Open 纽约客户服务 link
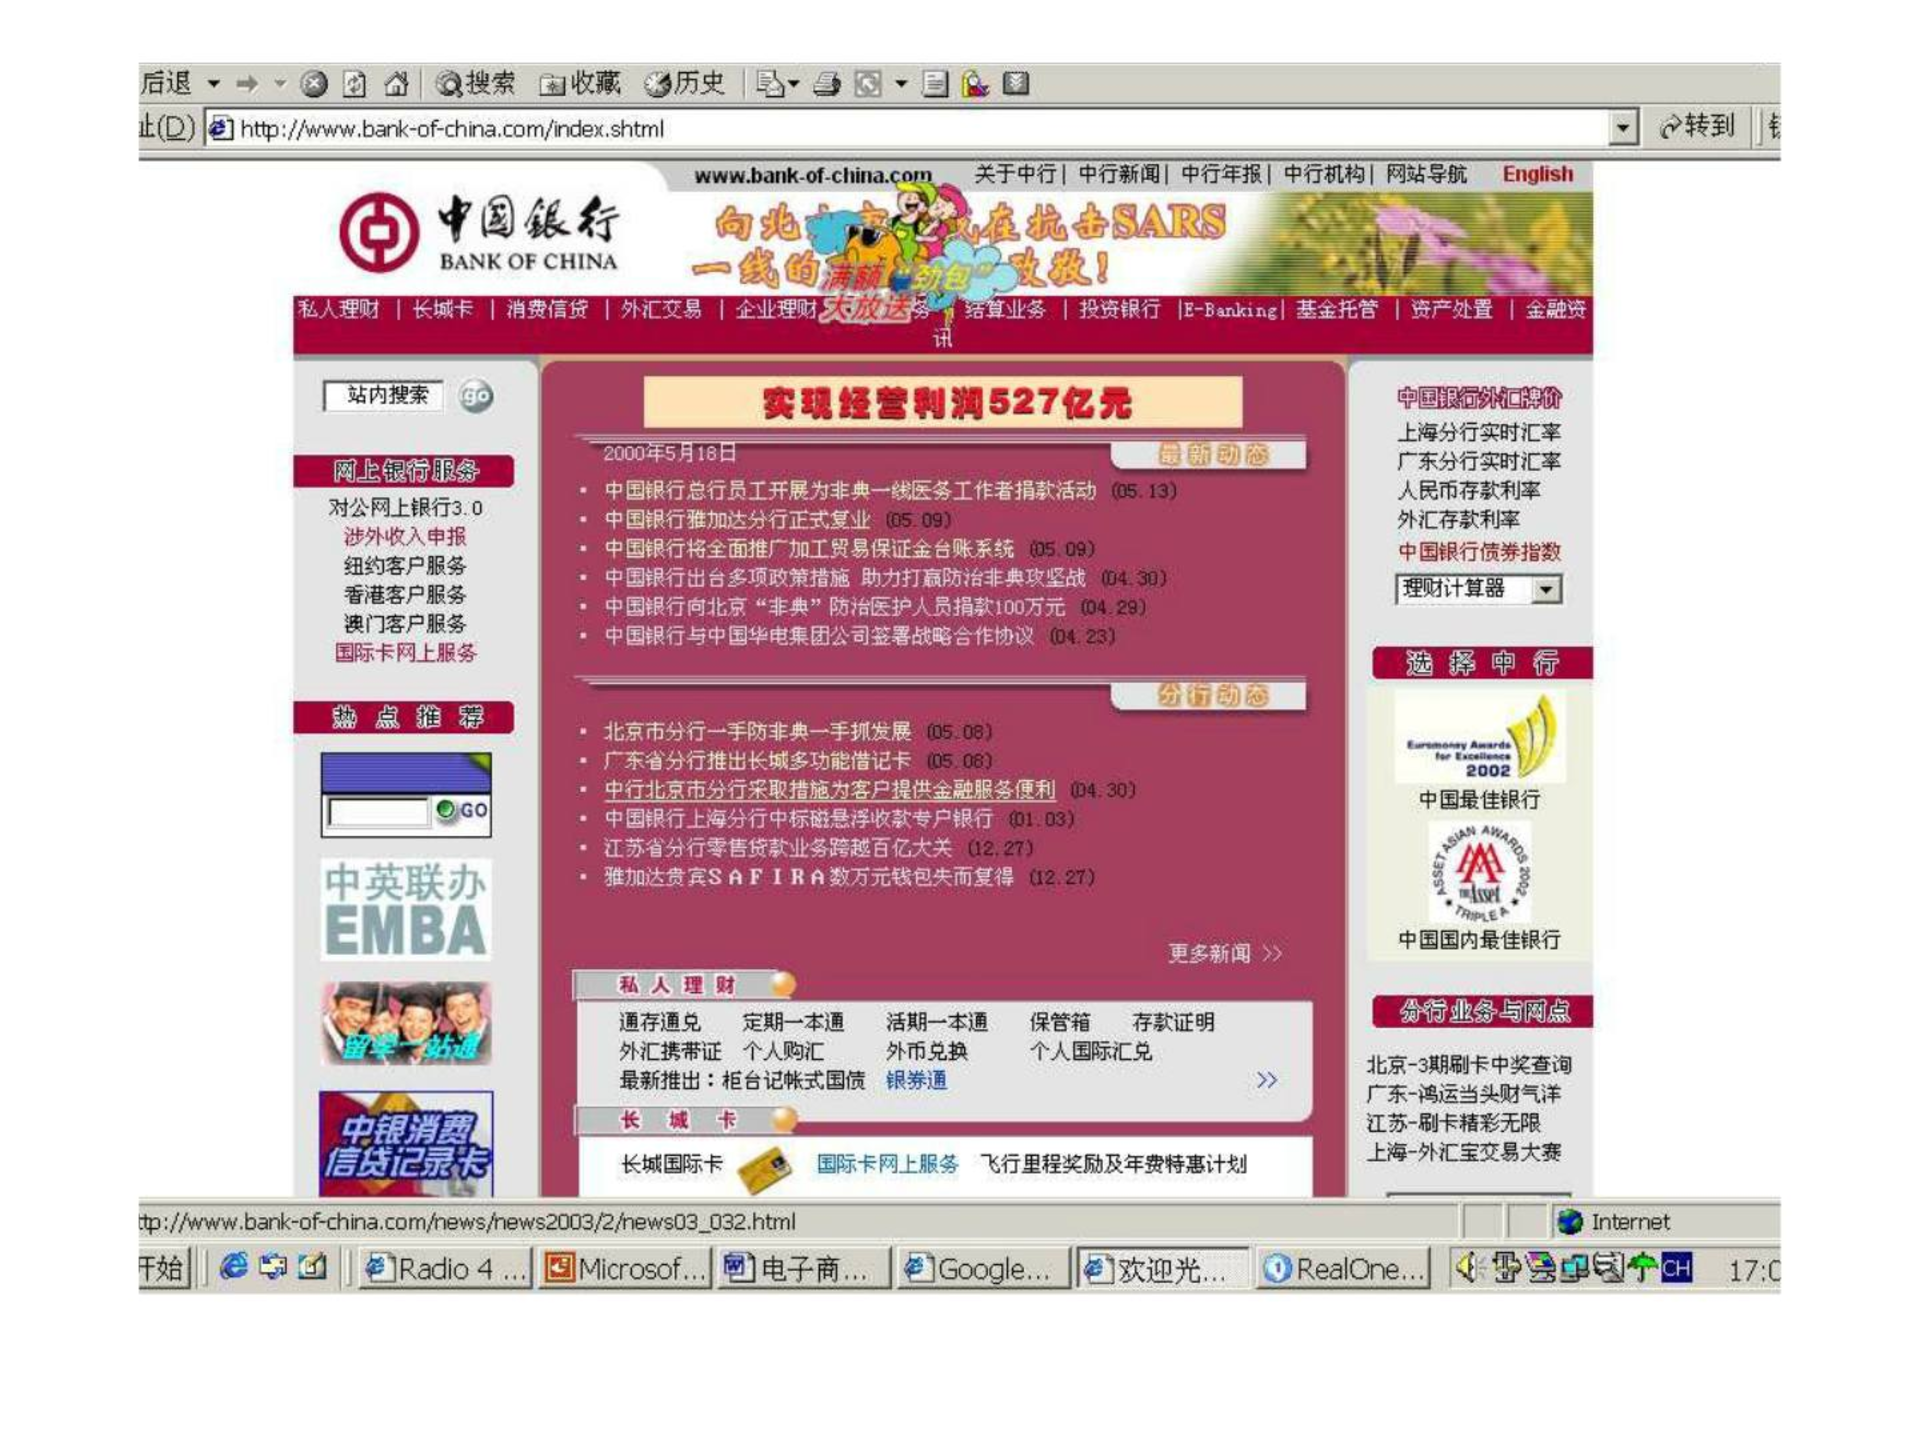Viewport: 1920px width, 1440px height. [x=405, y=566]
